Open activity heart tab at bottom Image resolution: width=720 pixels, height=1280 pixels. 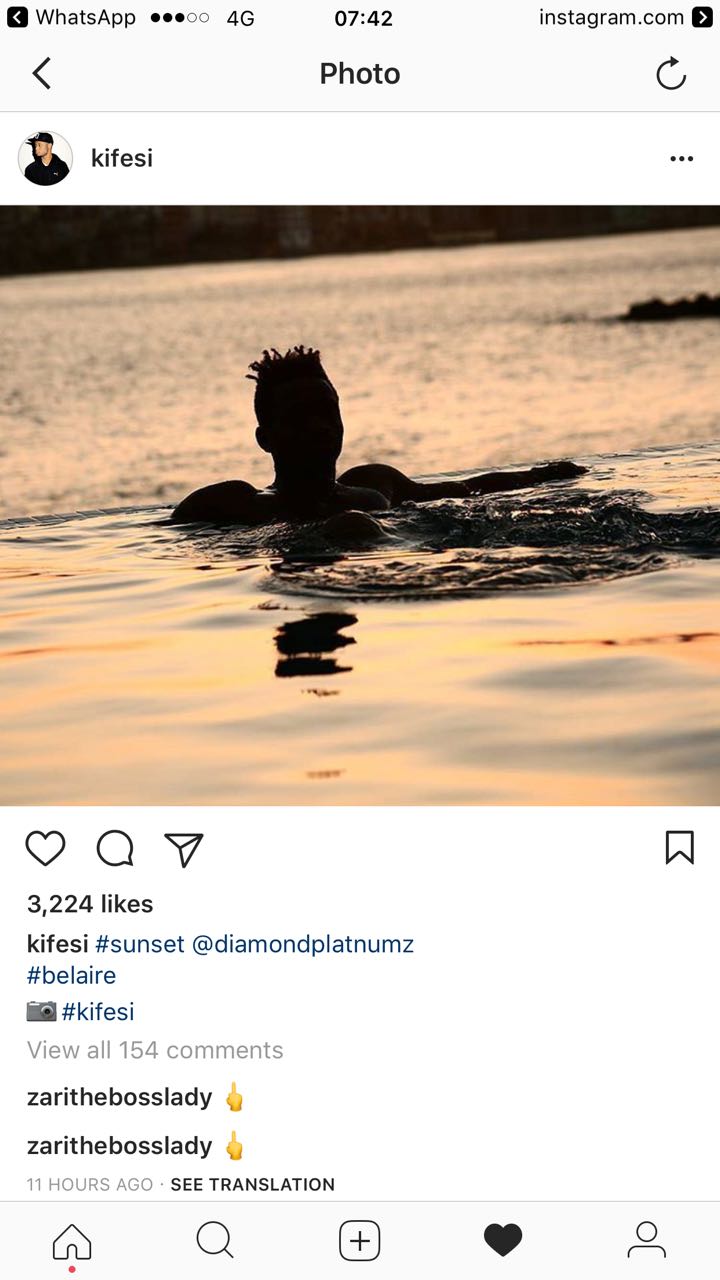pos(503,1241)
